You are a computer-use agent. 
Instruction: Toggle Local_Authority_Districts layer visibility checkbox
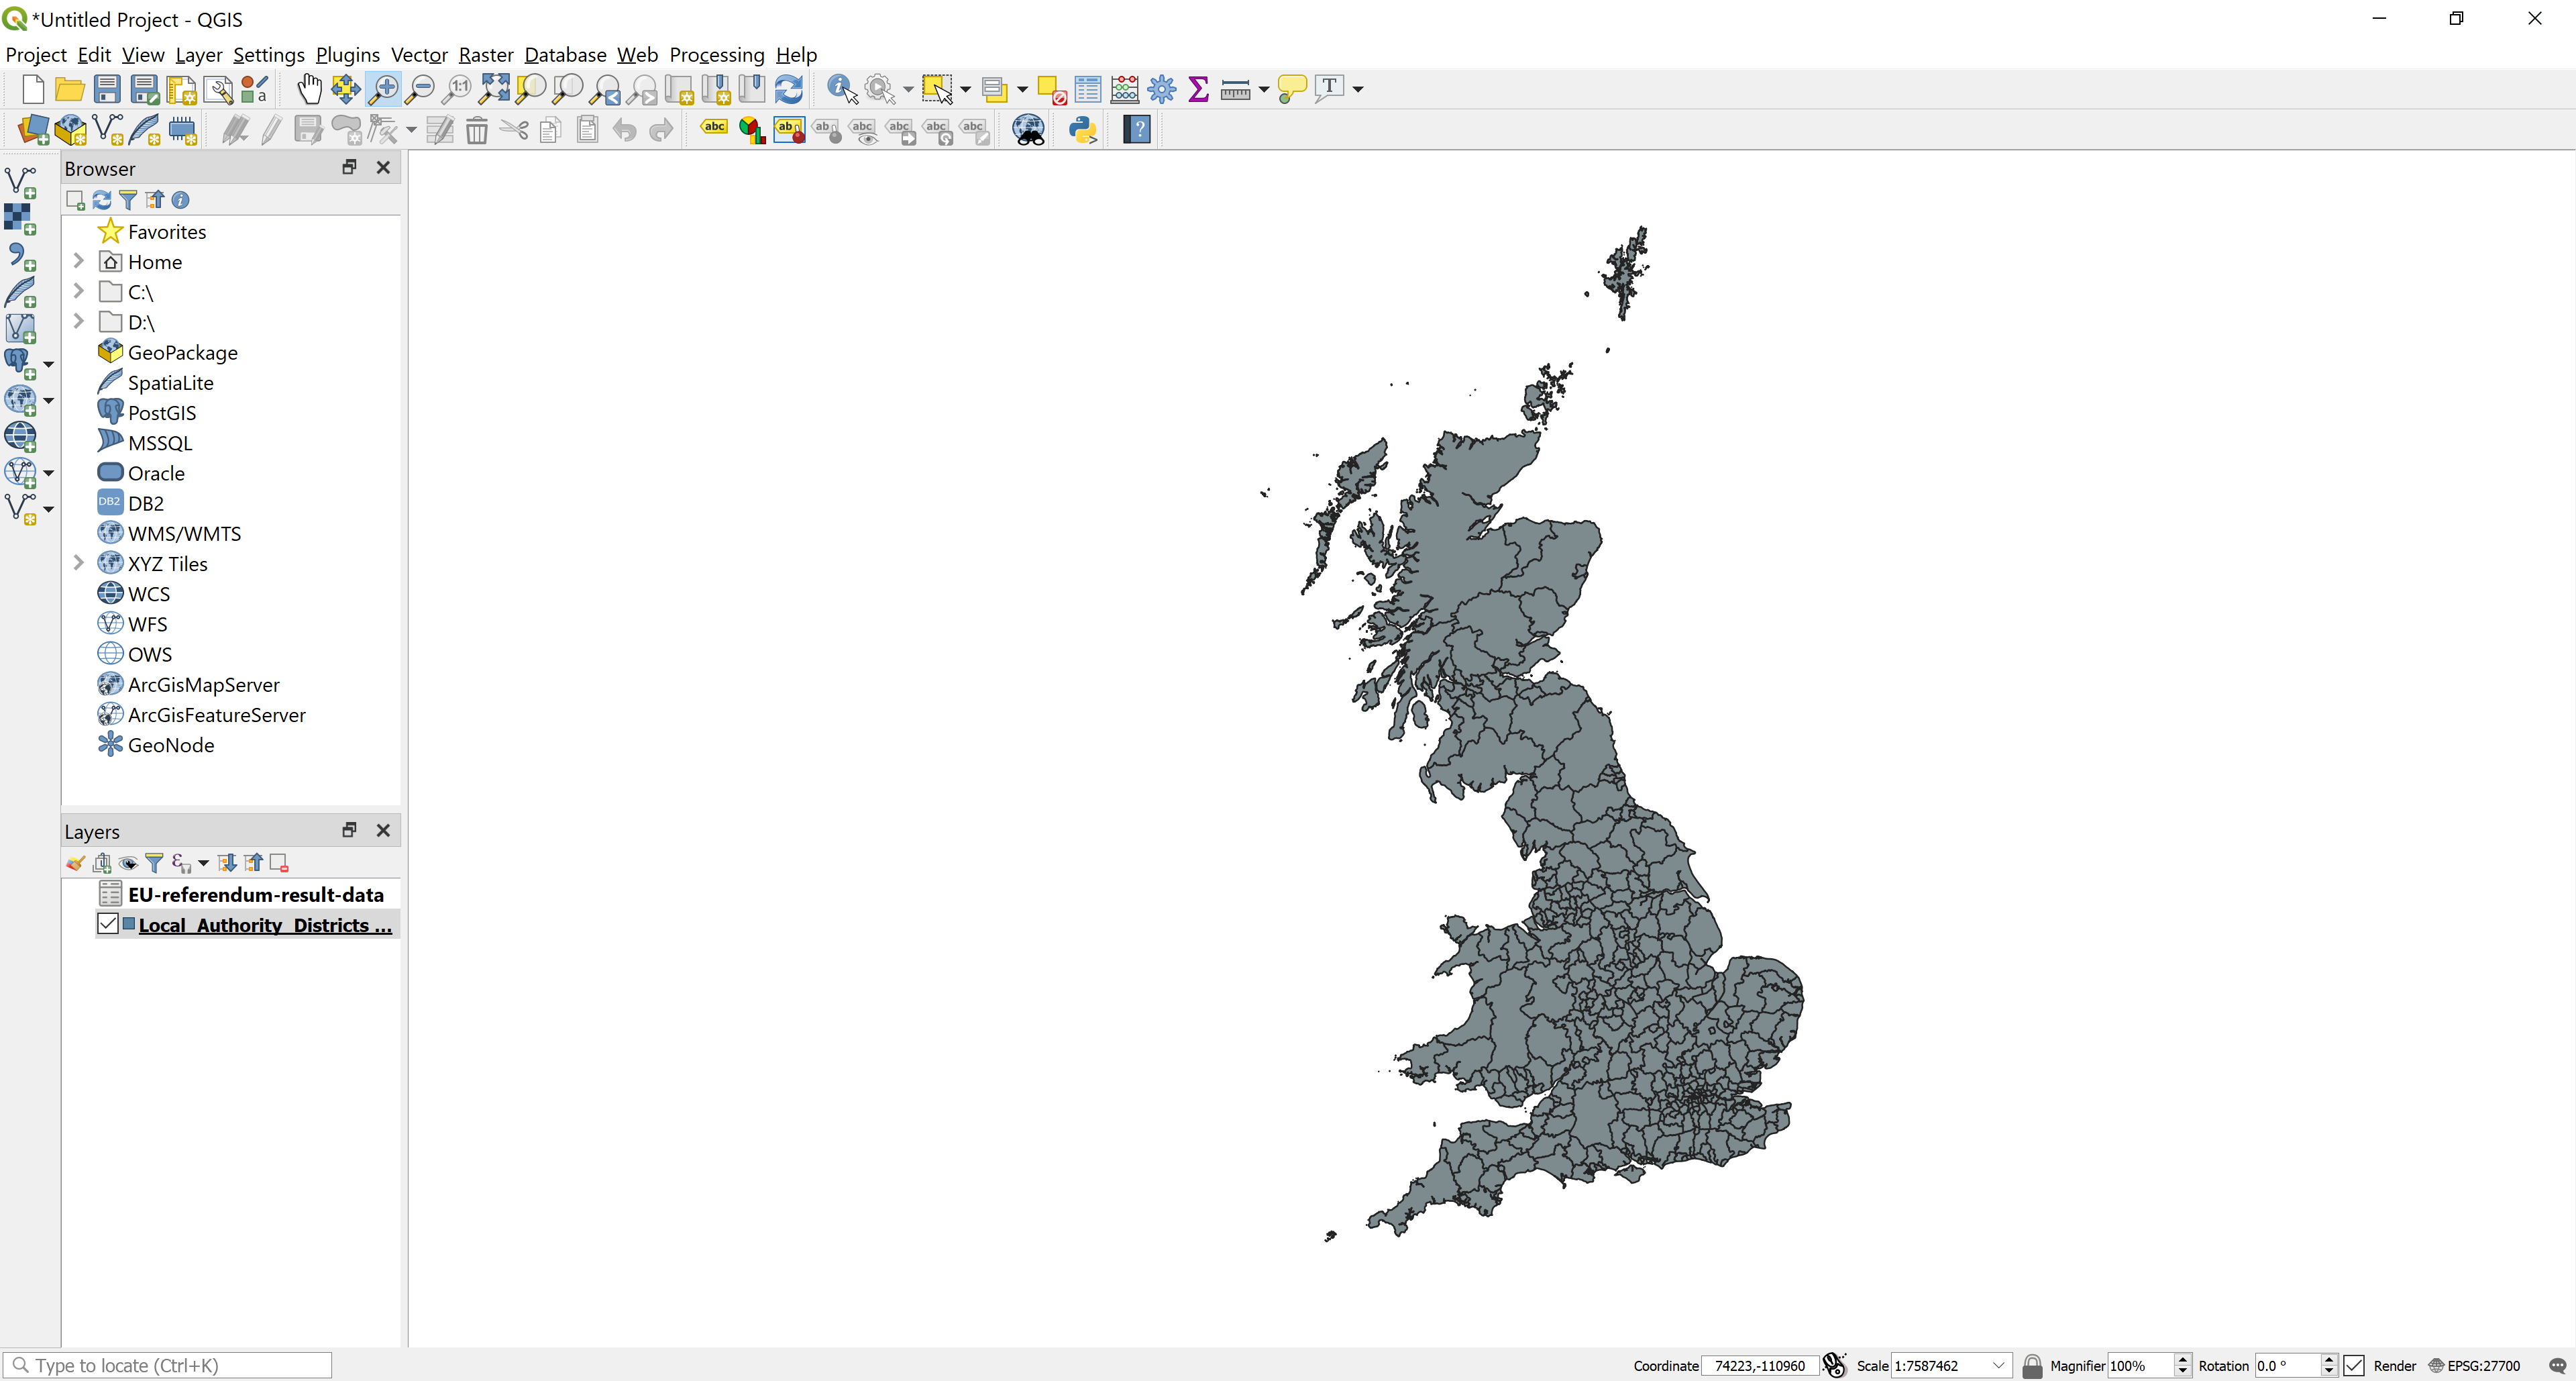pos(108,924)
